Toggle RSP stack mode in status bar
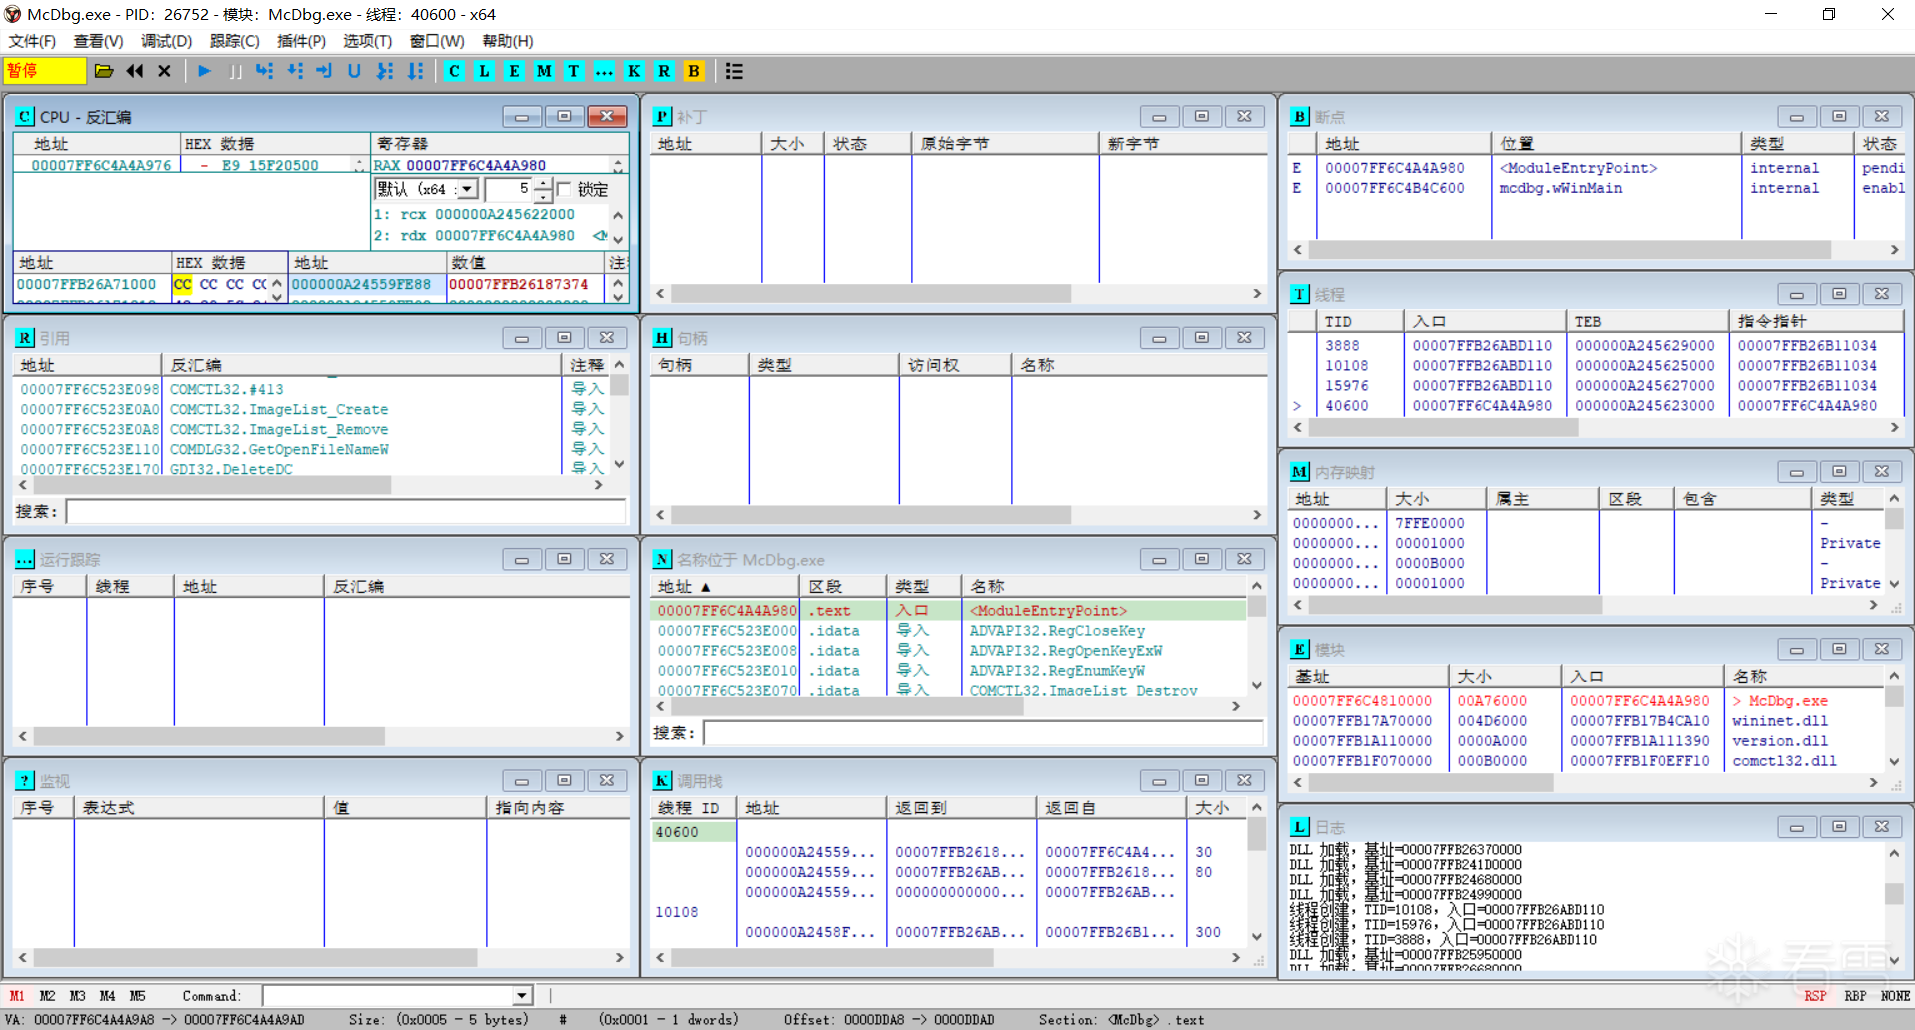Image resolution: width=1915 pixels, height=1030 pixels. pos(1815,996)
